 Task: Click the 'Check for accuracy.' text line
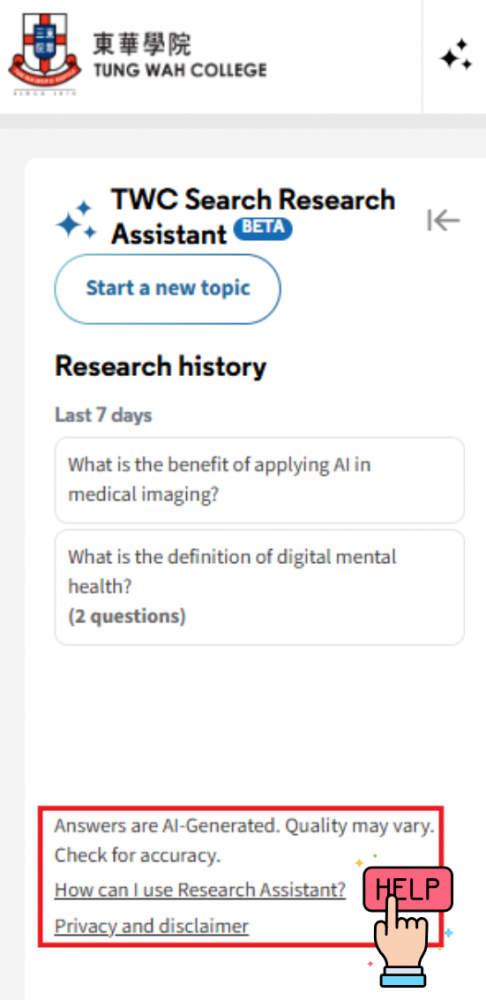138,855
